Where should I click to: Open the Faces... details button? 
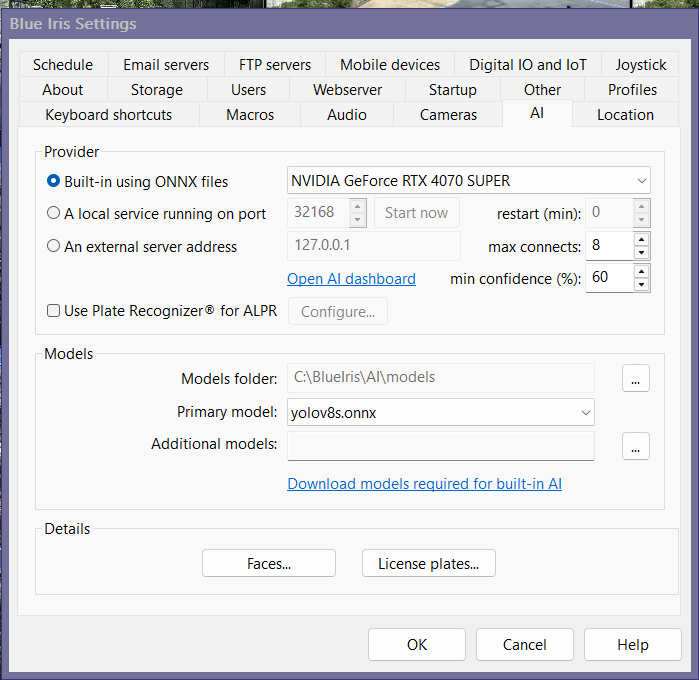pos(269,564)
